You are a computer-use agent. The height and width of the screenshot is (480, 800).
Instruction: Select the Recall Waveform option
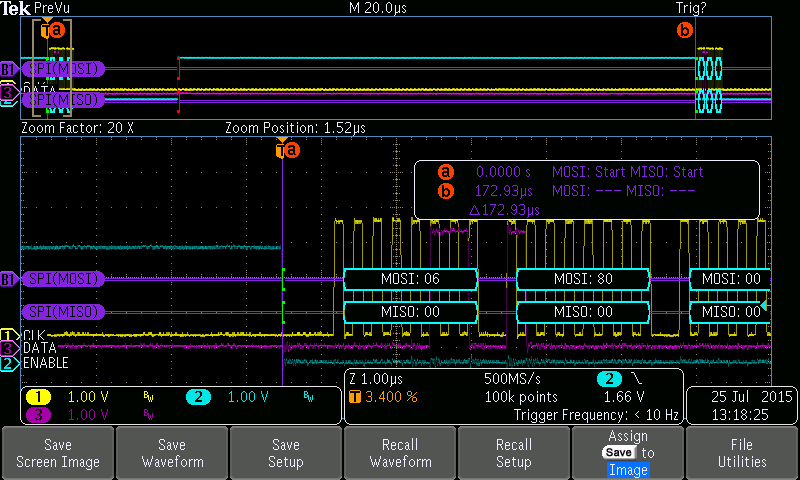(400, 452)
